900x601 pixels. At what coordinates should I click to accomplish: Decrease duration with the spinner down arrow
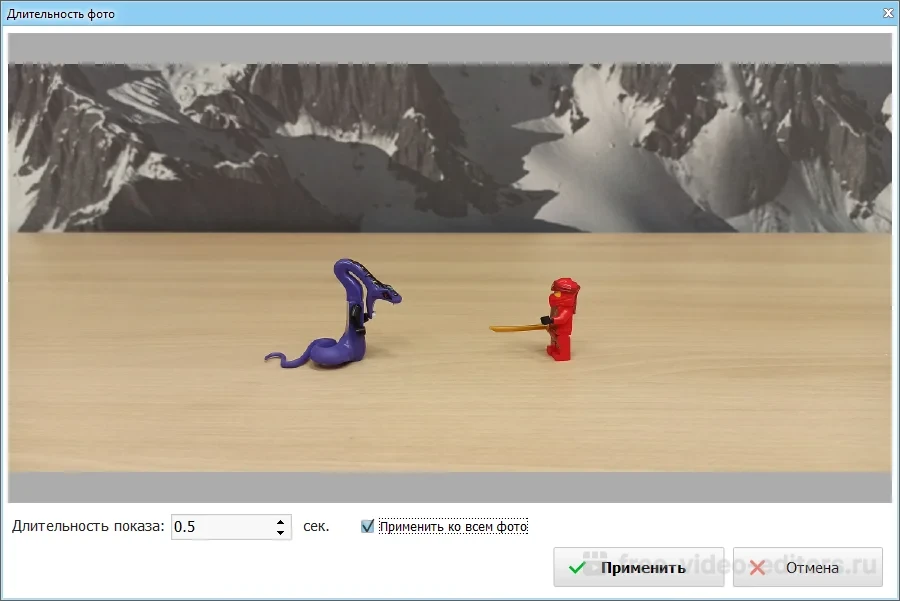coord(280,532)
